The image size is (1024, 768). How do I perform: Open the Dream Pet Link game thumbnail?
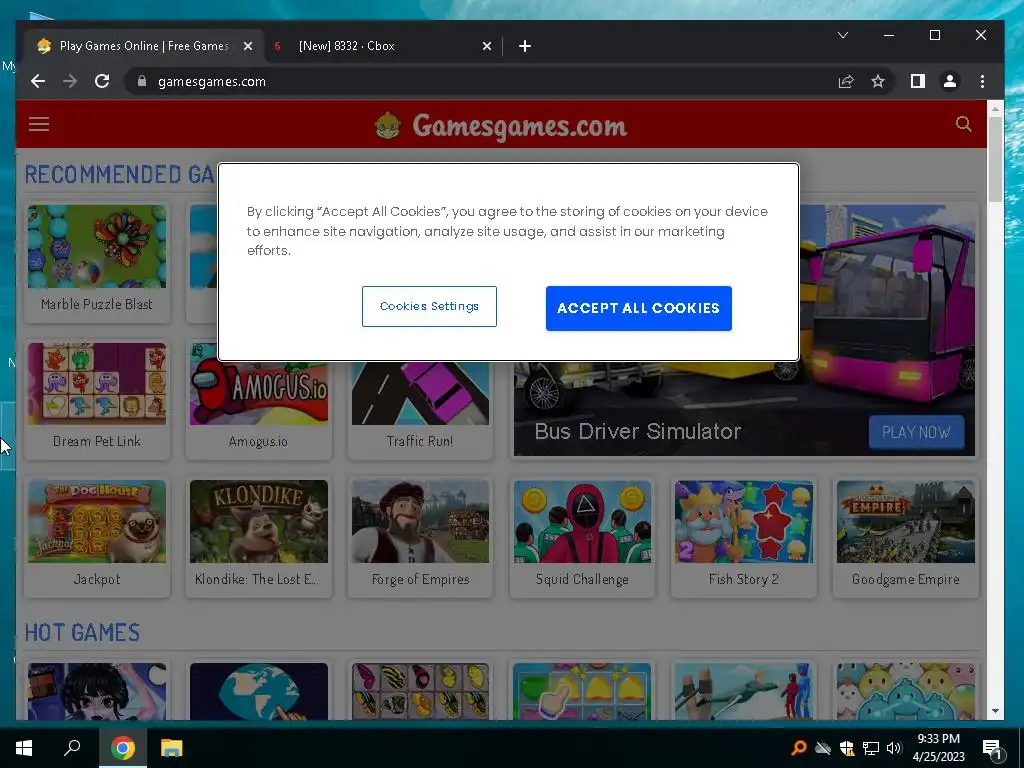97,385
